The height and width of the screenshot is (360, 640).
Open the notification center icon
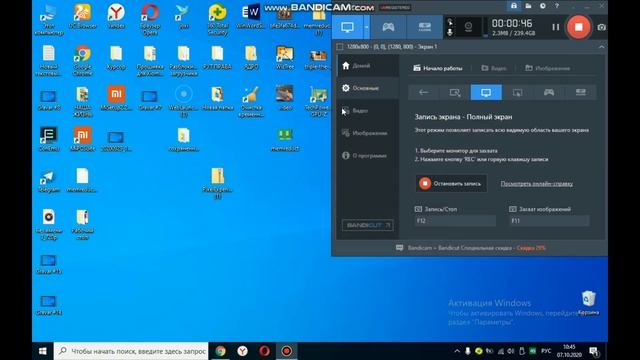594,351
